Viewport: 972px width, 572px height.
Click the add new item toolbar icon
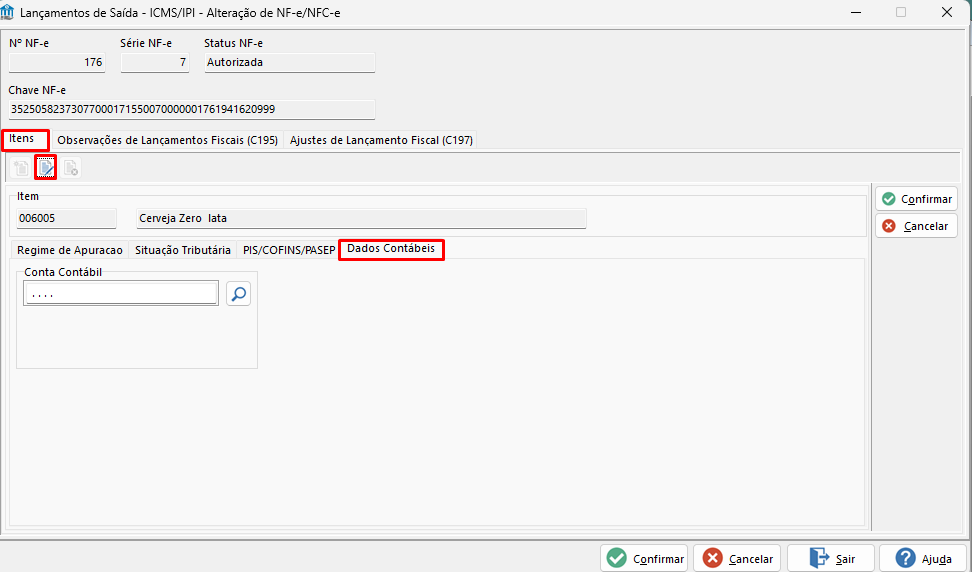coord(21,168)
